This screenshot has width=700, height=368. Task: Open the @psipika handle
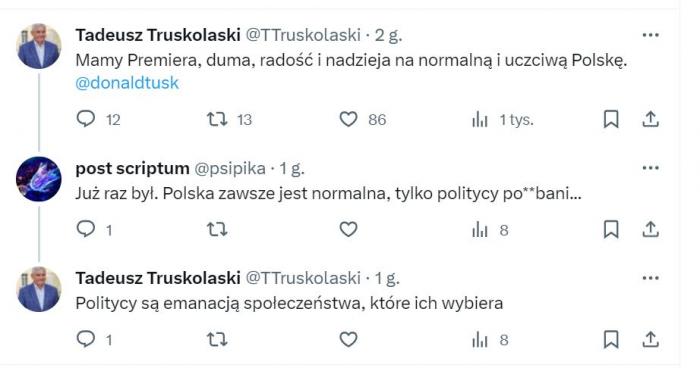pyautogui.click(x=230, y=168)
